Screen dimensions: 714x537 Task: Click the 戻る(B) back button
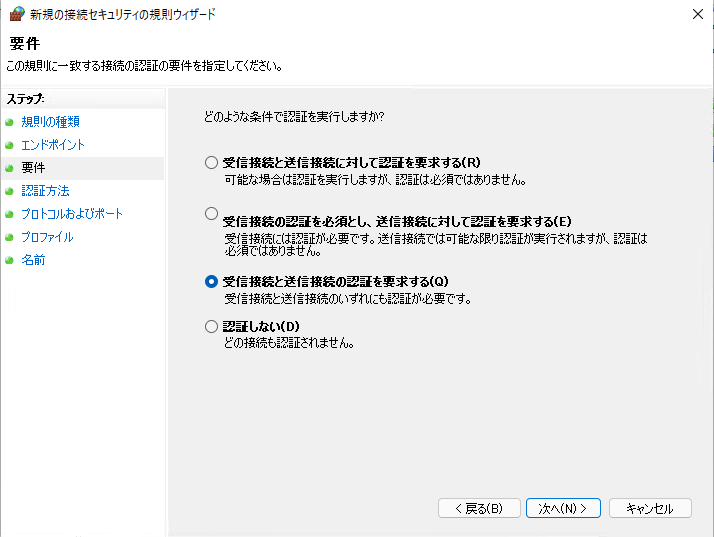pos(479,508)
